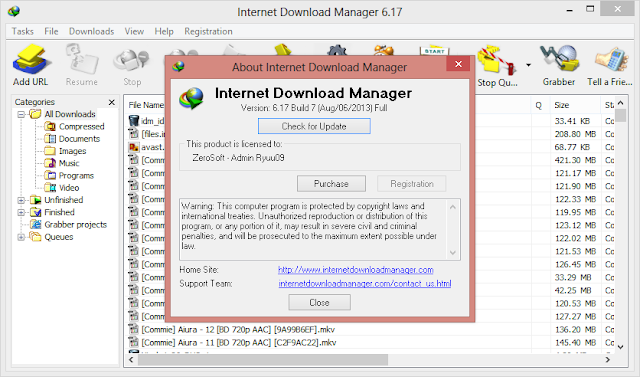Click the licensed-to ZeroSoft name text
The image size is (640, 377).
(x=238, y=158)
